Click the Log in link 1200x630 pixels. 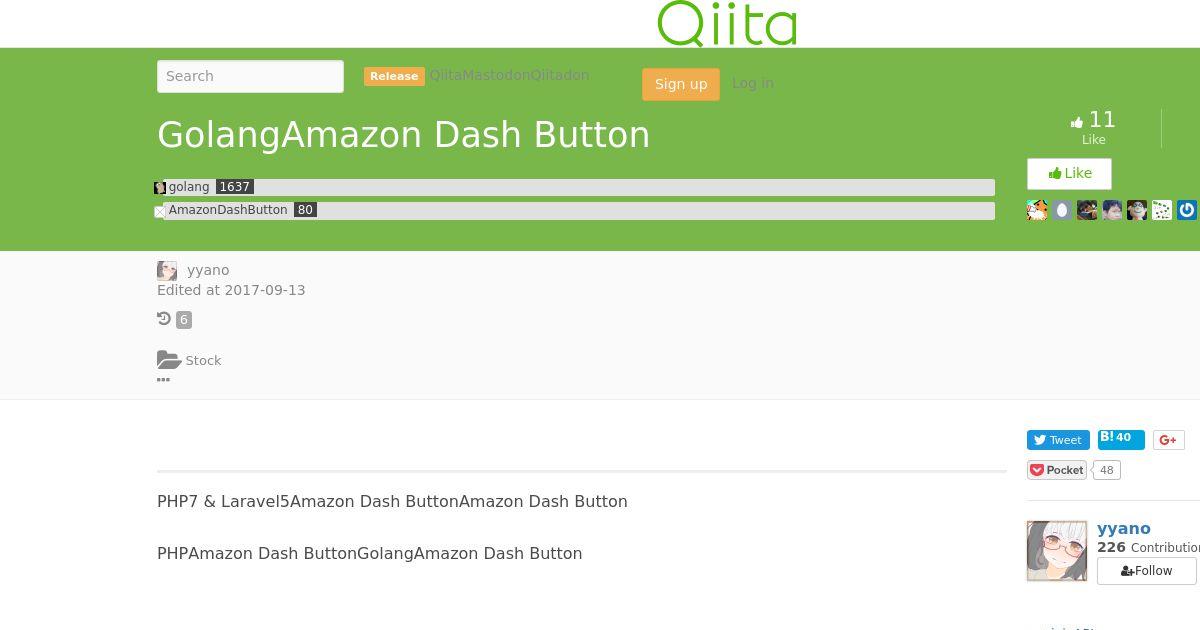[752, 83]
